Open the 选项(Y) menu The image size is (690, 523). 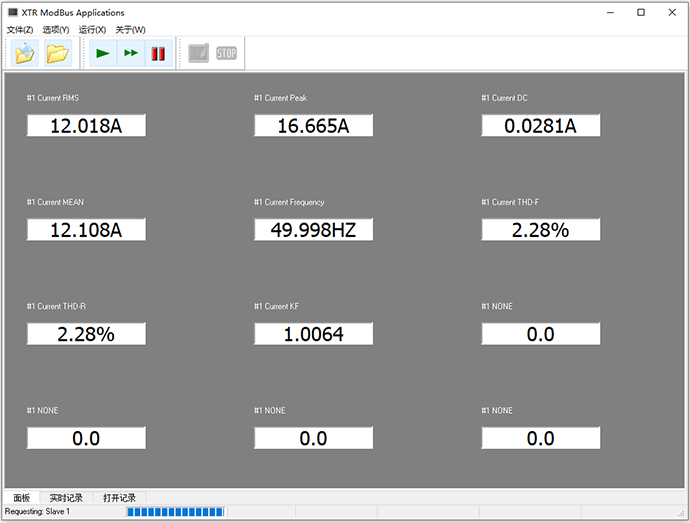click(56, 30)
